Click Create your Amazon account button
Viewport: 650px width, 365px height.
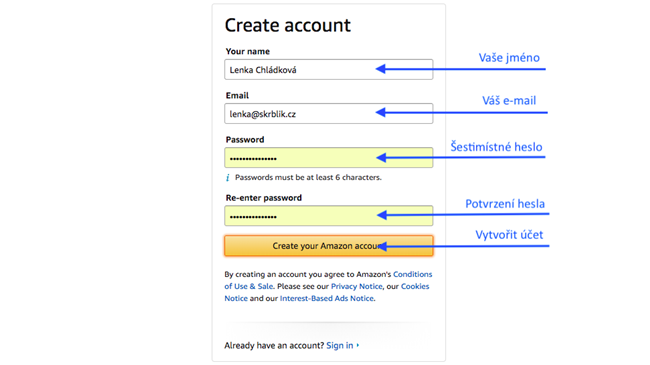click(x=329, y=246)
